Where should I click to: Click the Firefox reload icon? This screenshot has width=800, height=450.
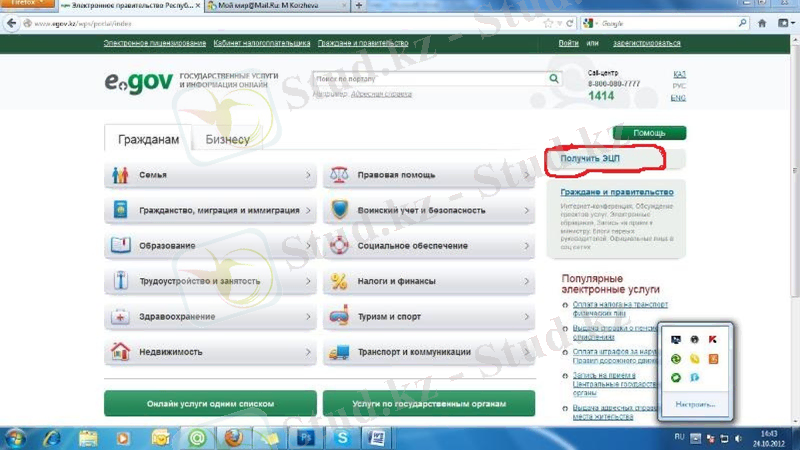569,23
